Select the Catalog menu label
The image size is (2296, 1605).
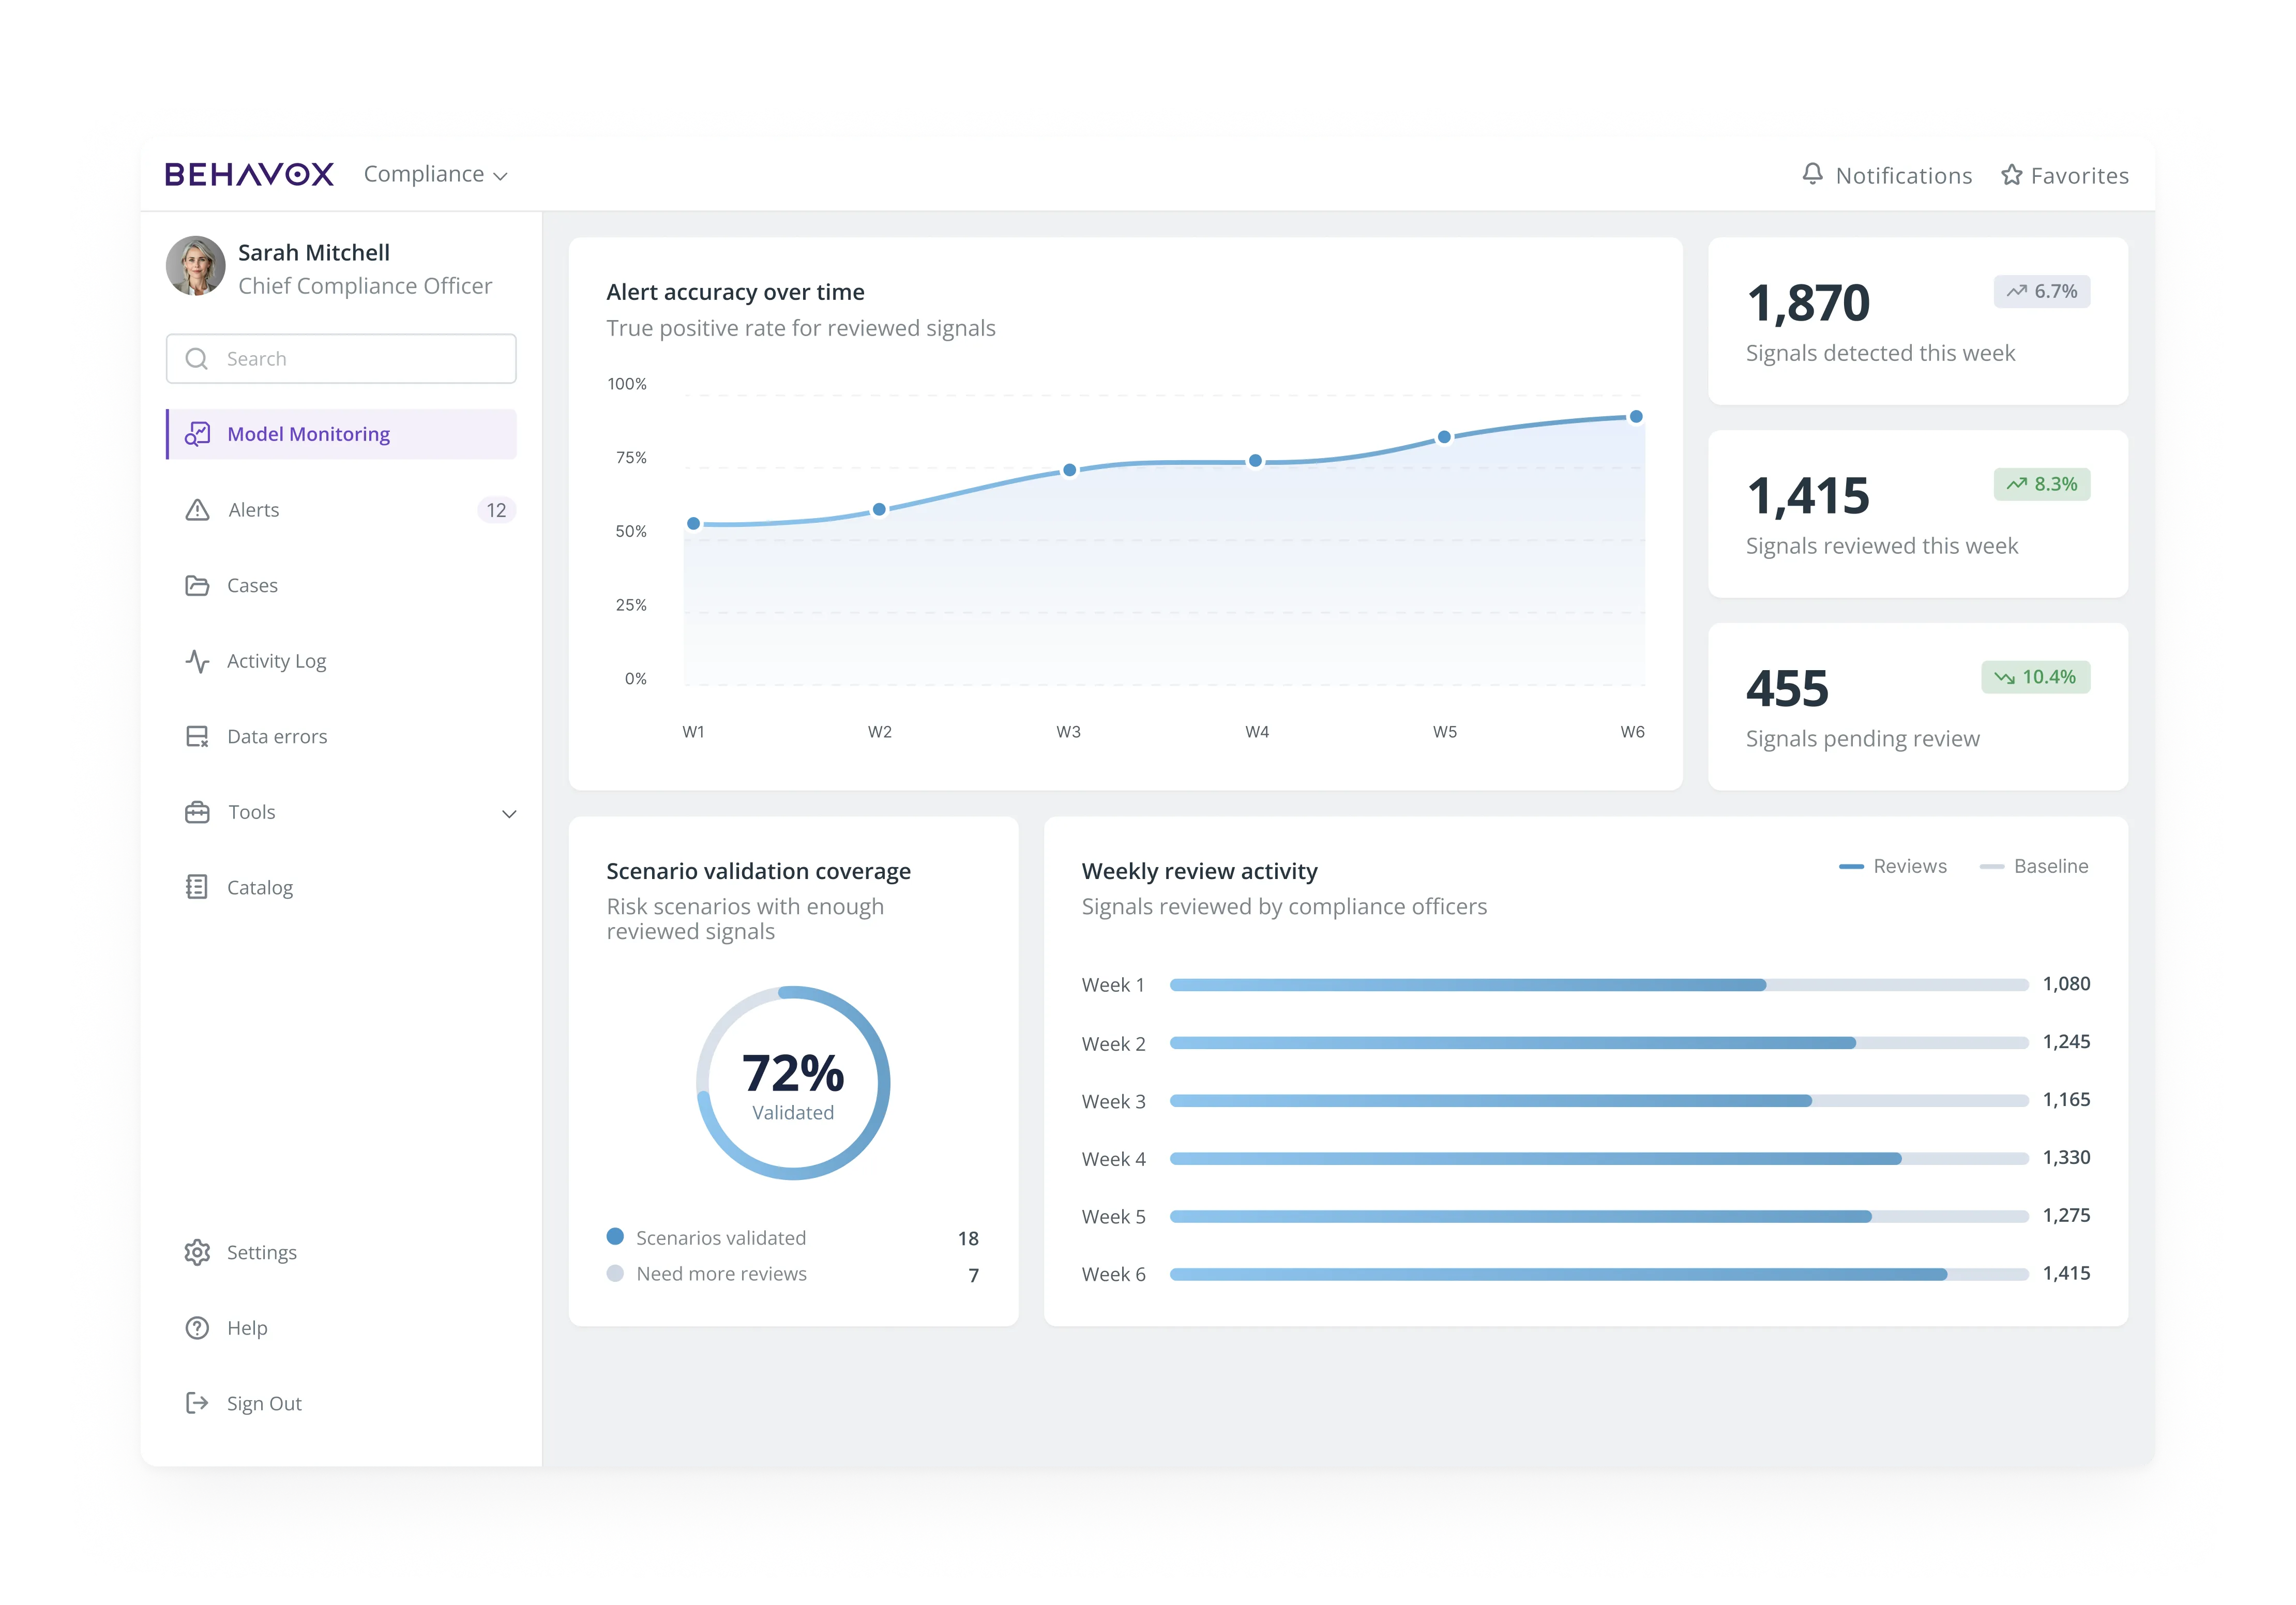(260, 888)
